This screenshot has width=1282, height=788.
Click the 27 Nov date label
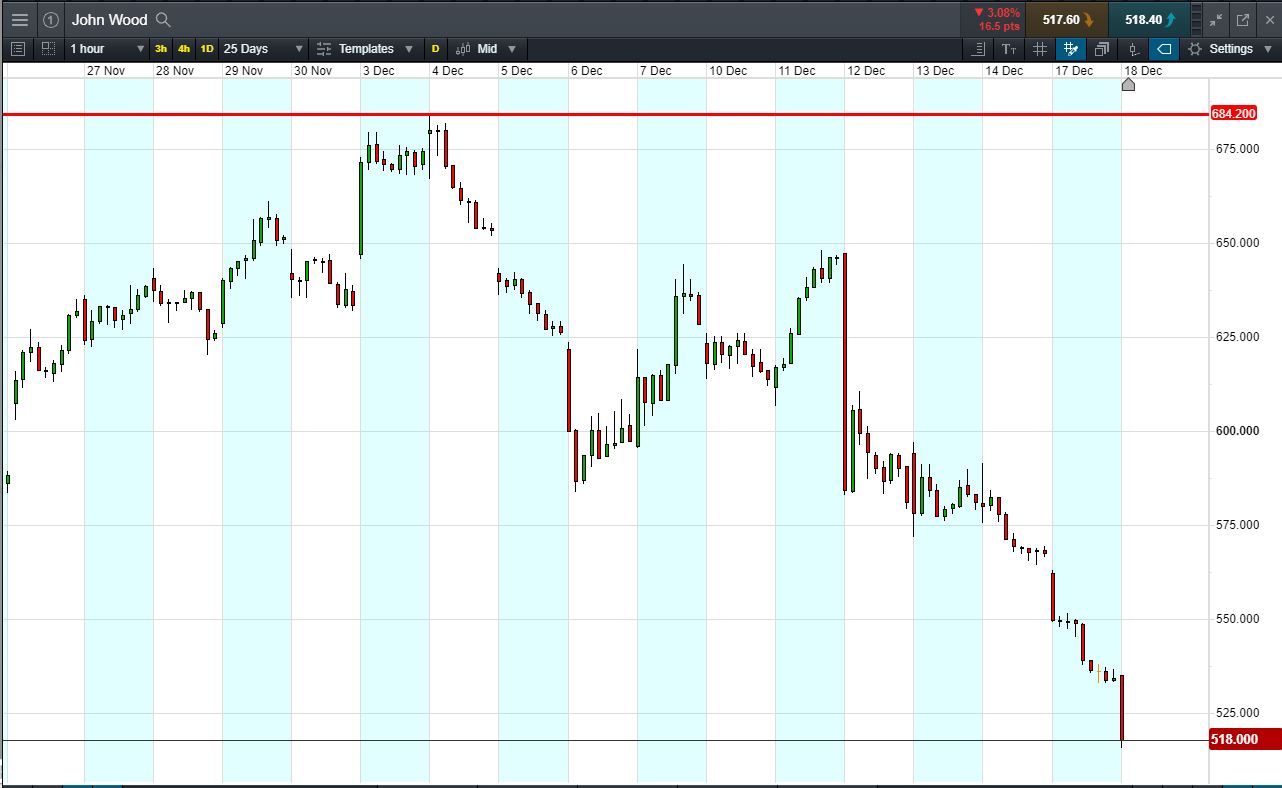pos(106,71)
